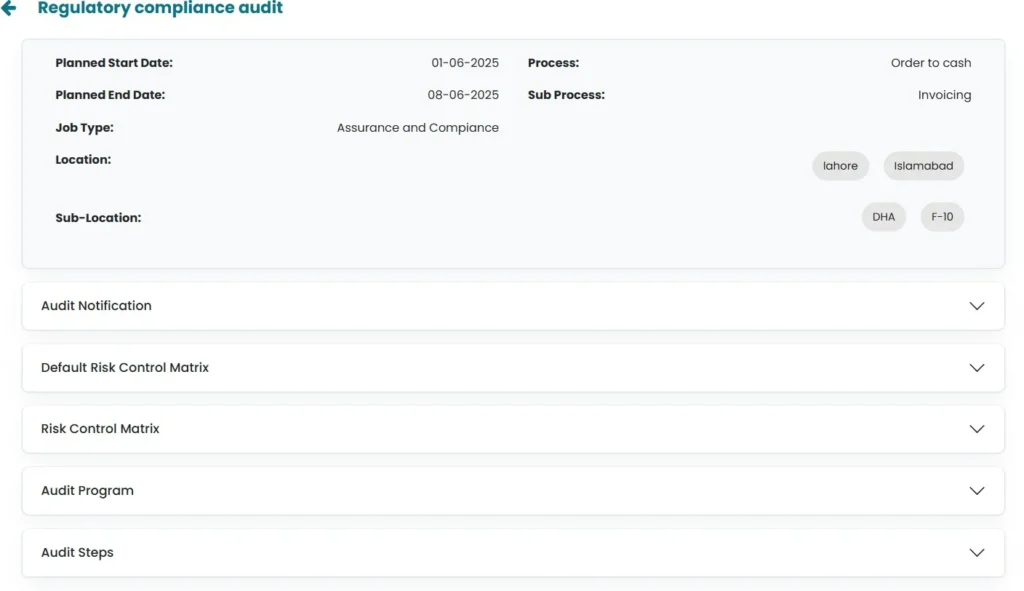This screenshot has height=591, width=1024.
Task: Click the Risk Control Matrix section label
Action: pos(100,429)
